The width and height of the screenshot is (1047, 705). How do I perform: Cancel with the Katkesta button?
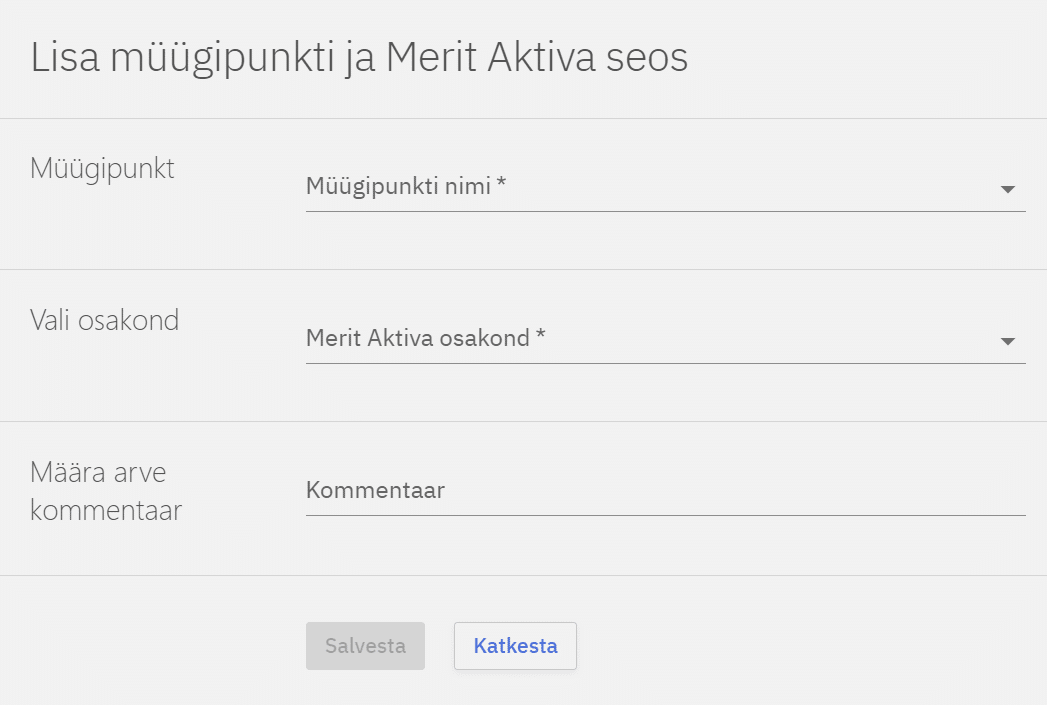pos(515,646)
